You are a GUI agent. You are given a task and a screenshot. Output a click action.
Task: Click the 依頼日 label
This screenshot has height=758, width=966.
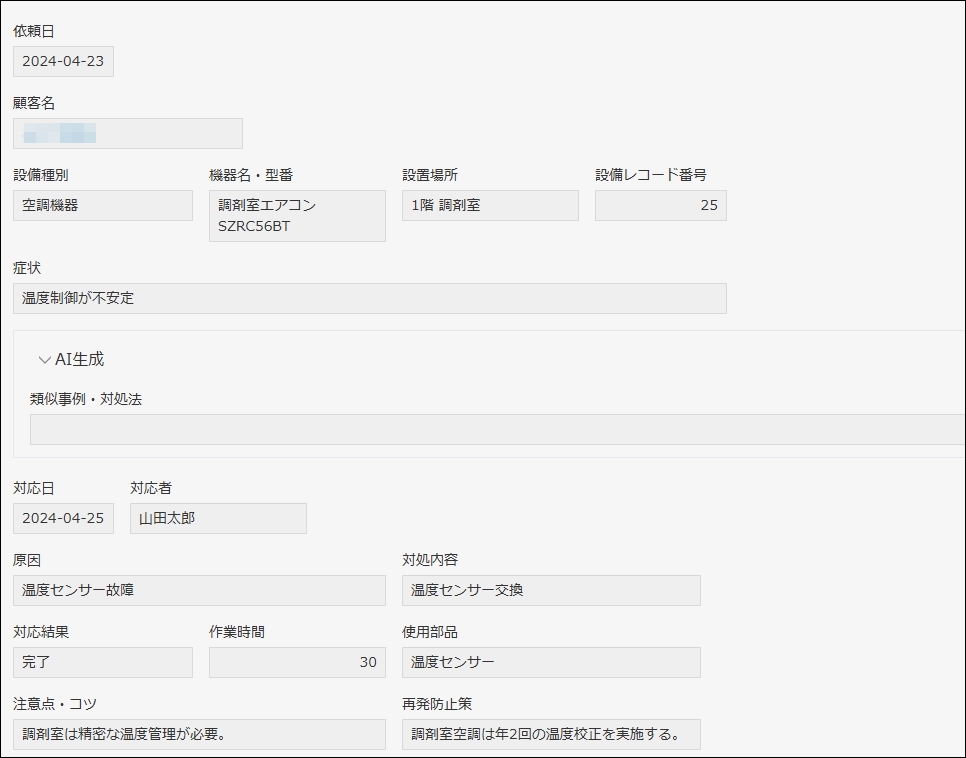point(34,31)
